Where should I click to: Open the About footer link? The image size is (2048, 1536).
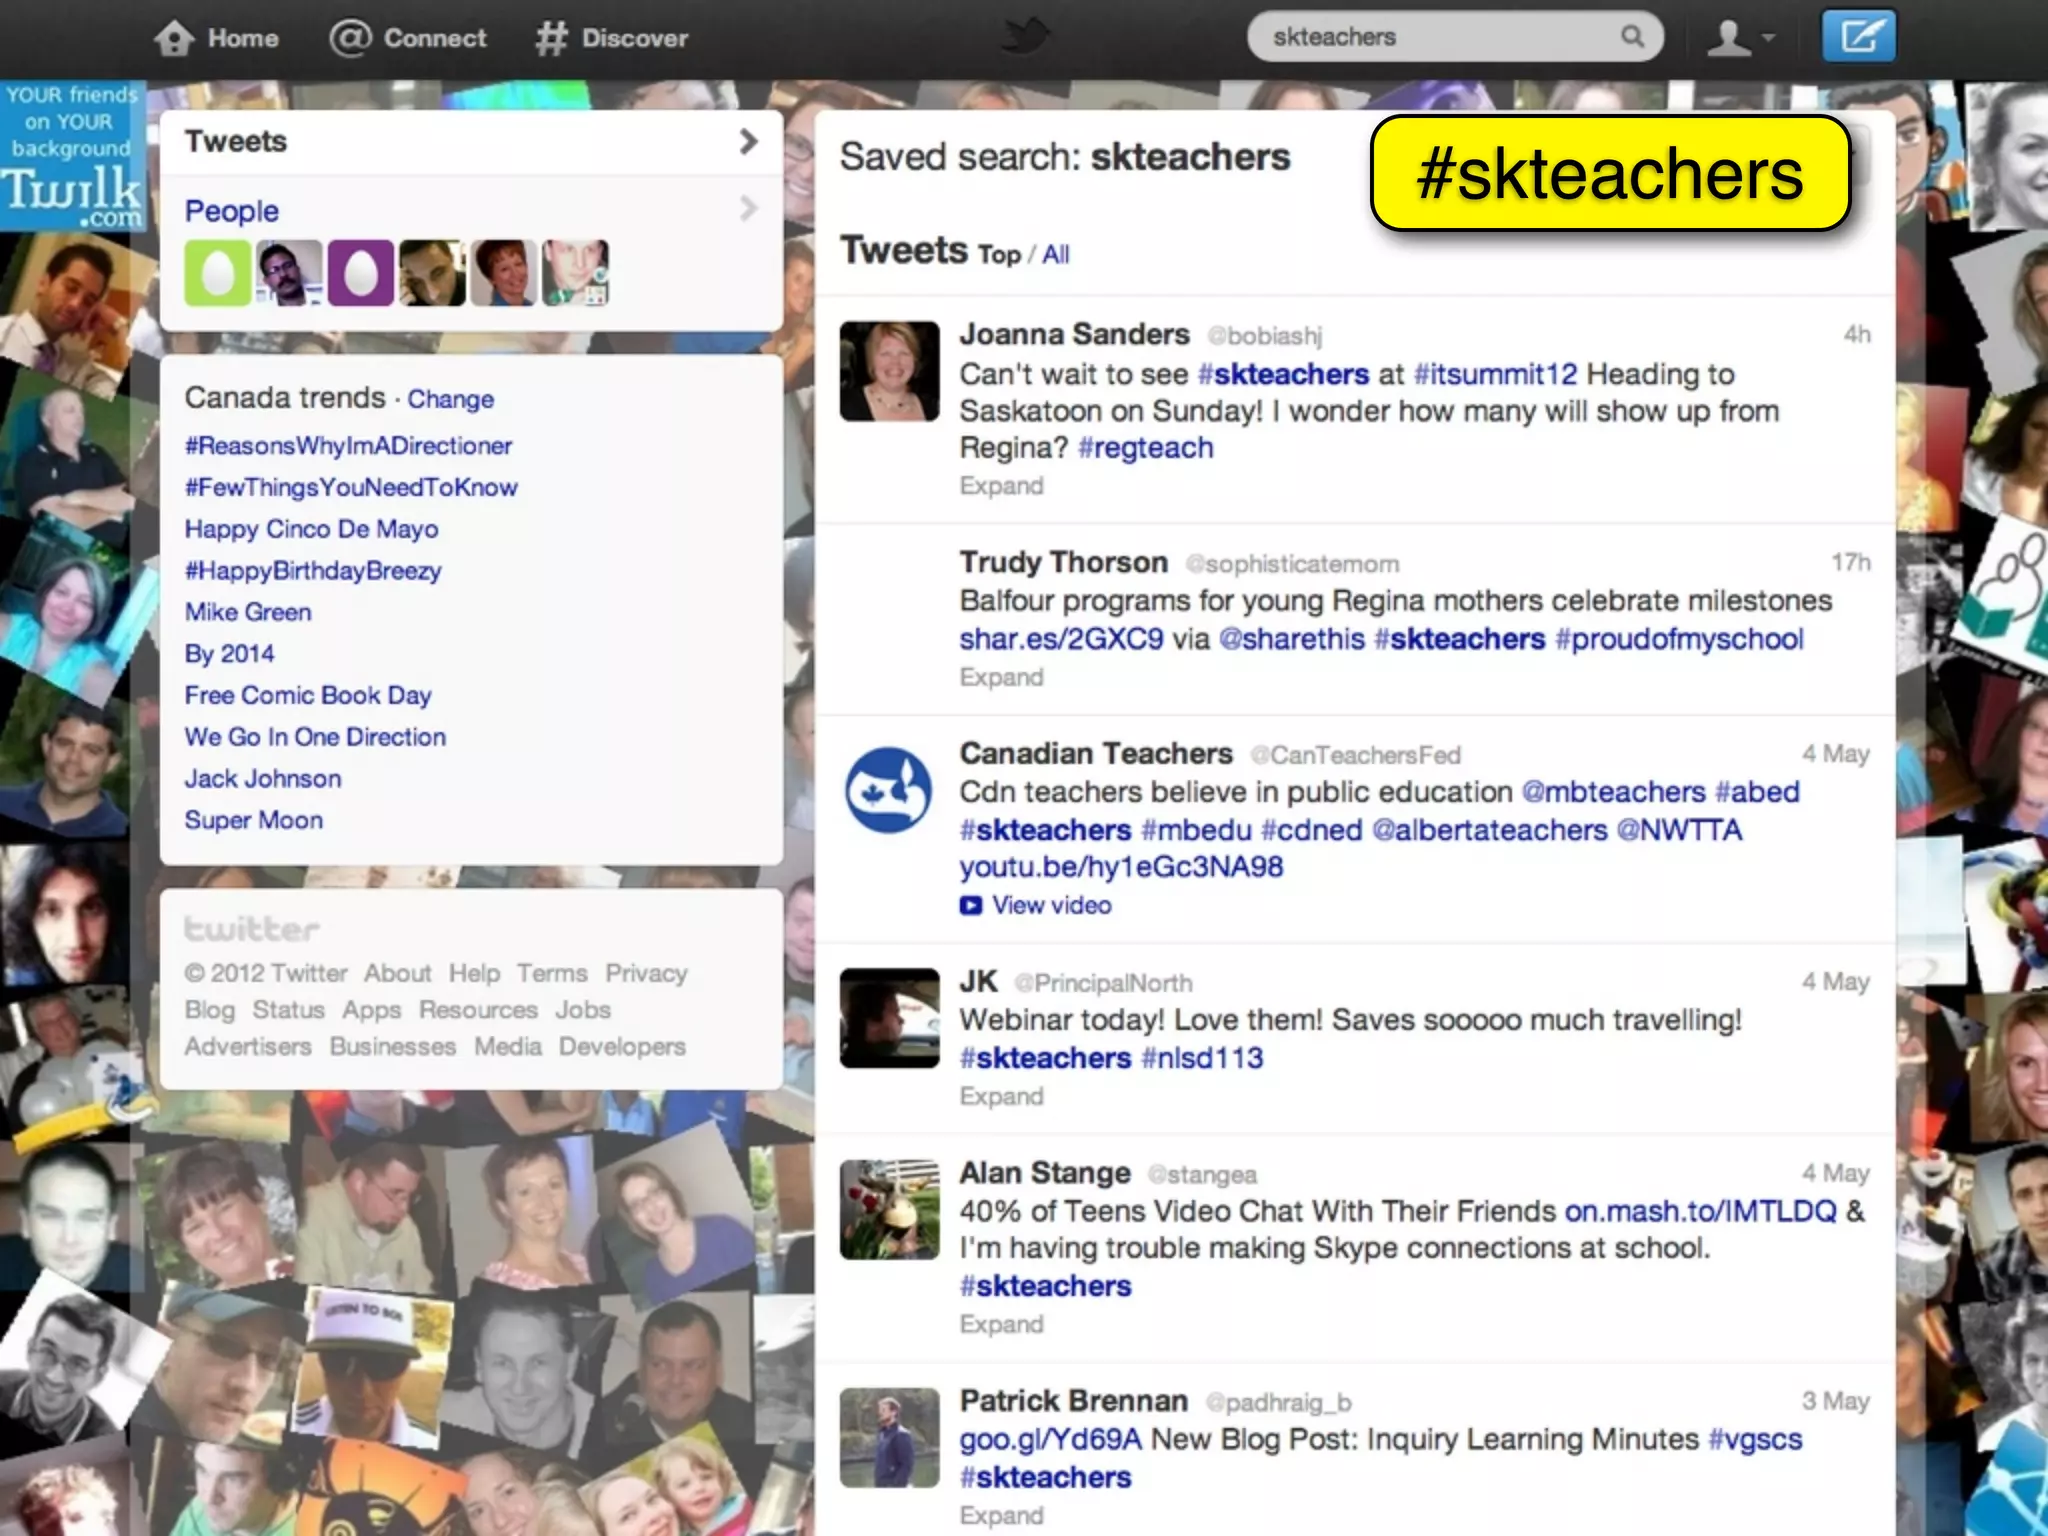click(x=397, y=973)
